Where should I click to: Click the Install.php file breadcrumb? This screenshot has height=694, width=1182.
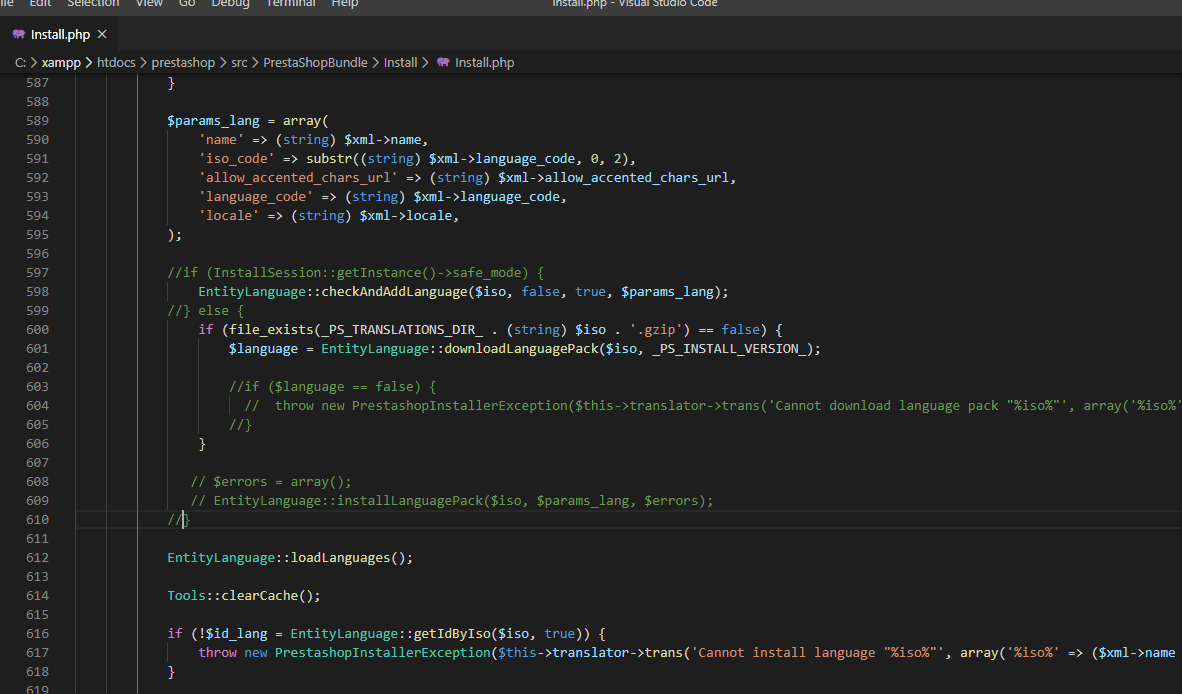[x=484, y=62]
